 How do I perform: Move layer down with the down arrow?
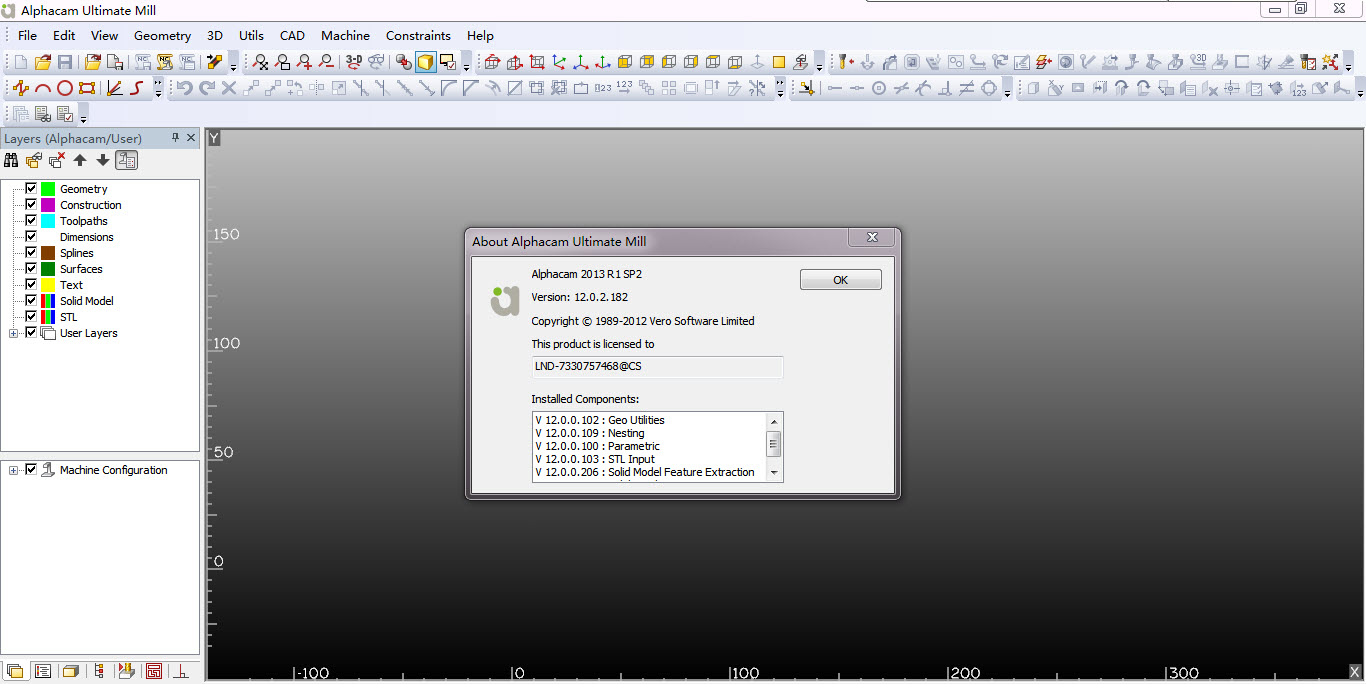click(x=102, y=160)
